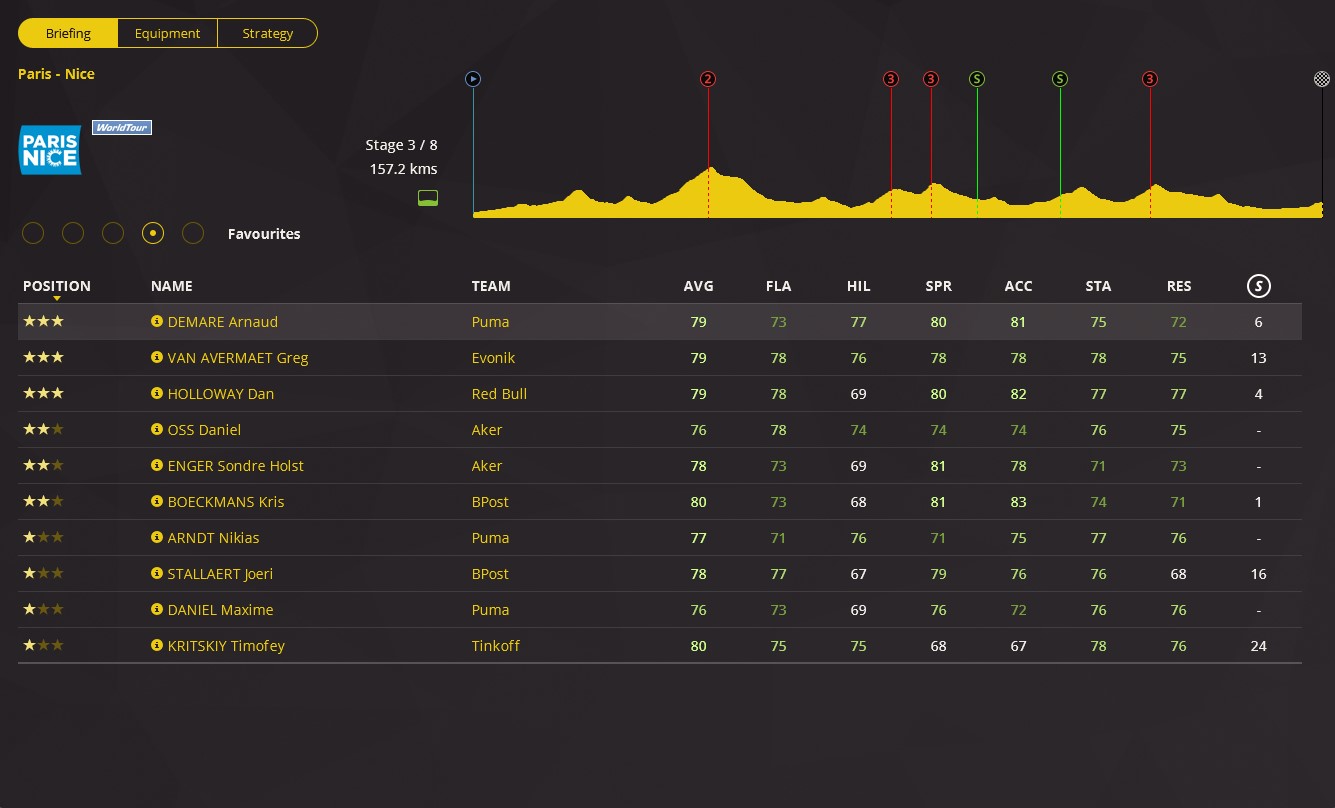Open rider BOECKMANS Kris
The image size is (1335, 808).
pyautogui.click(x=226, y=502)
